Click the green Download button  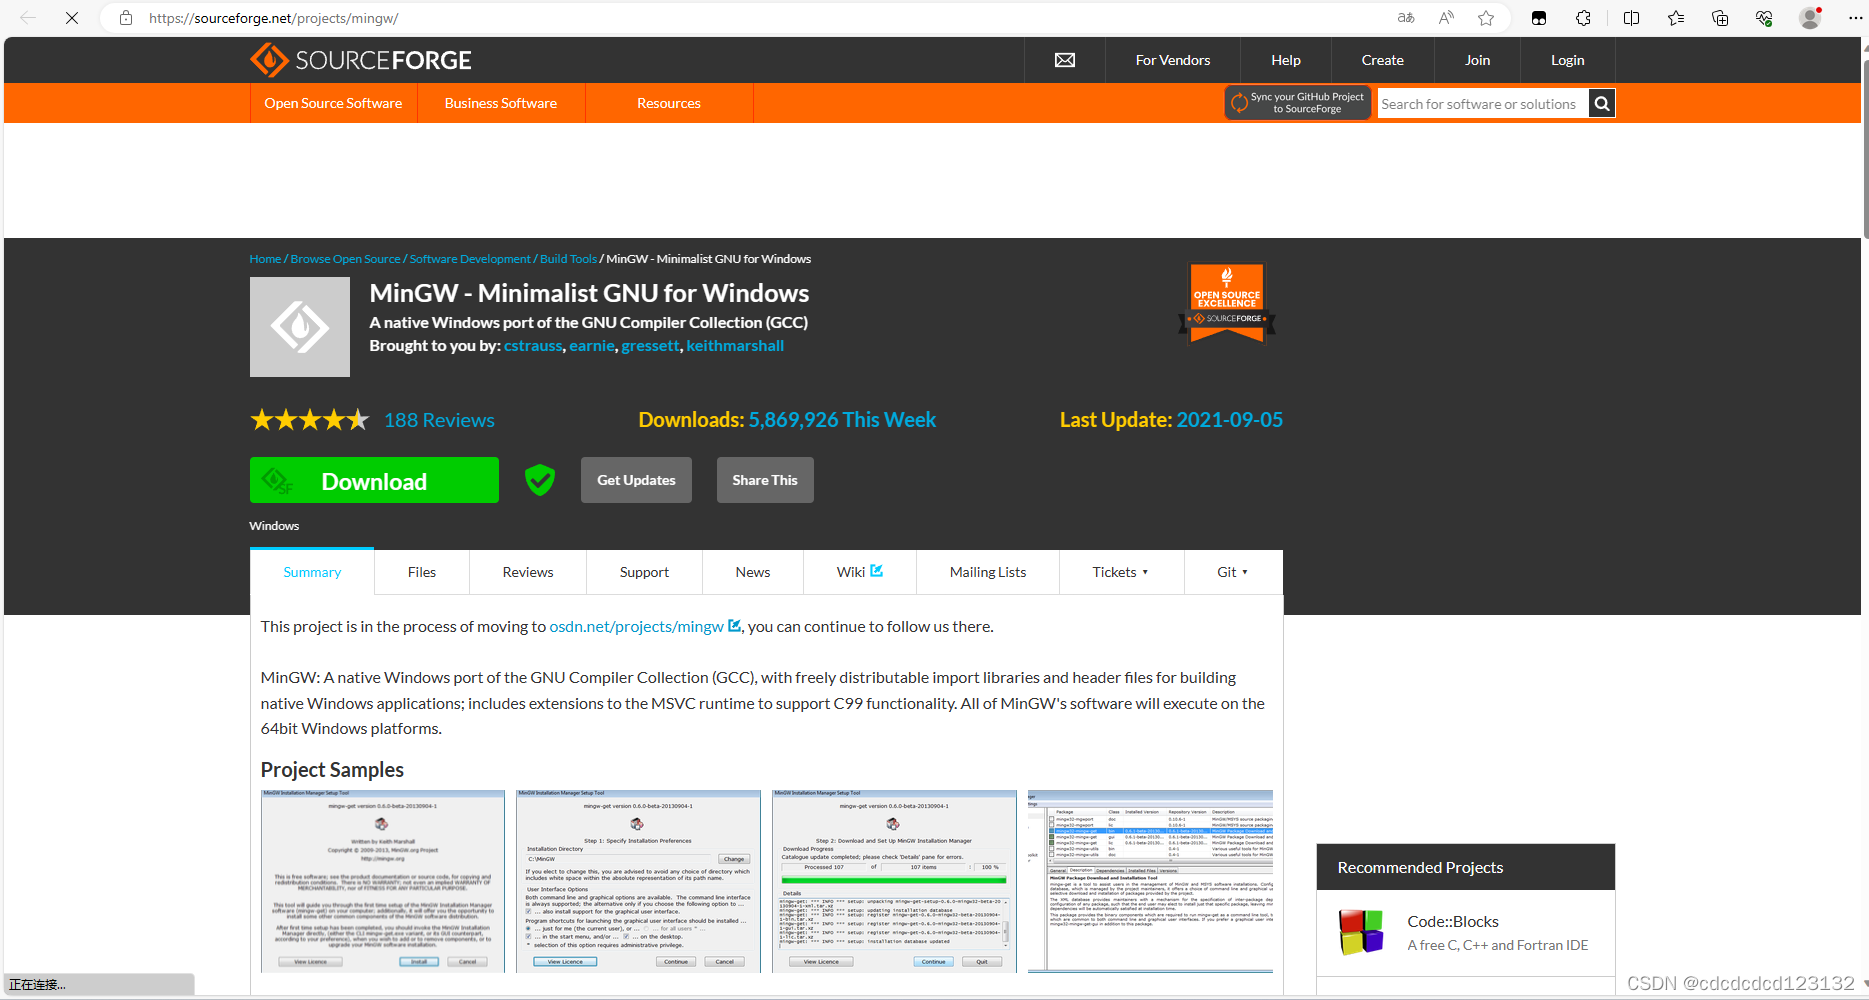click(x=374, y=480)
